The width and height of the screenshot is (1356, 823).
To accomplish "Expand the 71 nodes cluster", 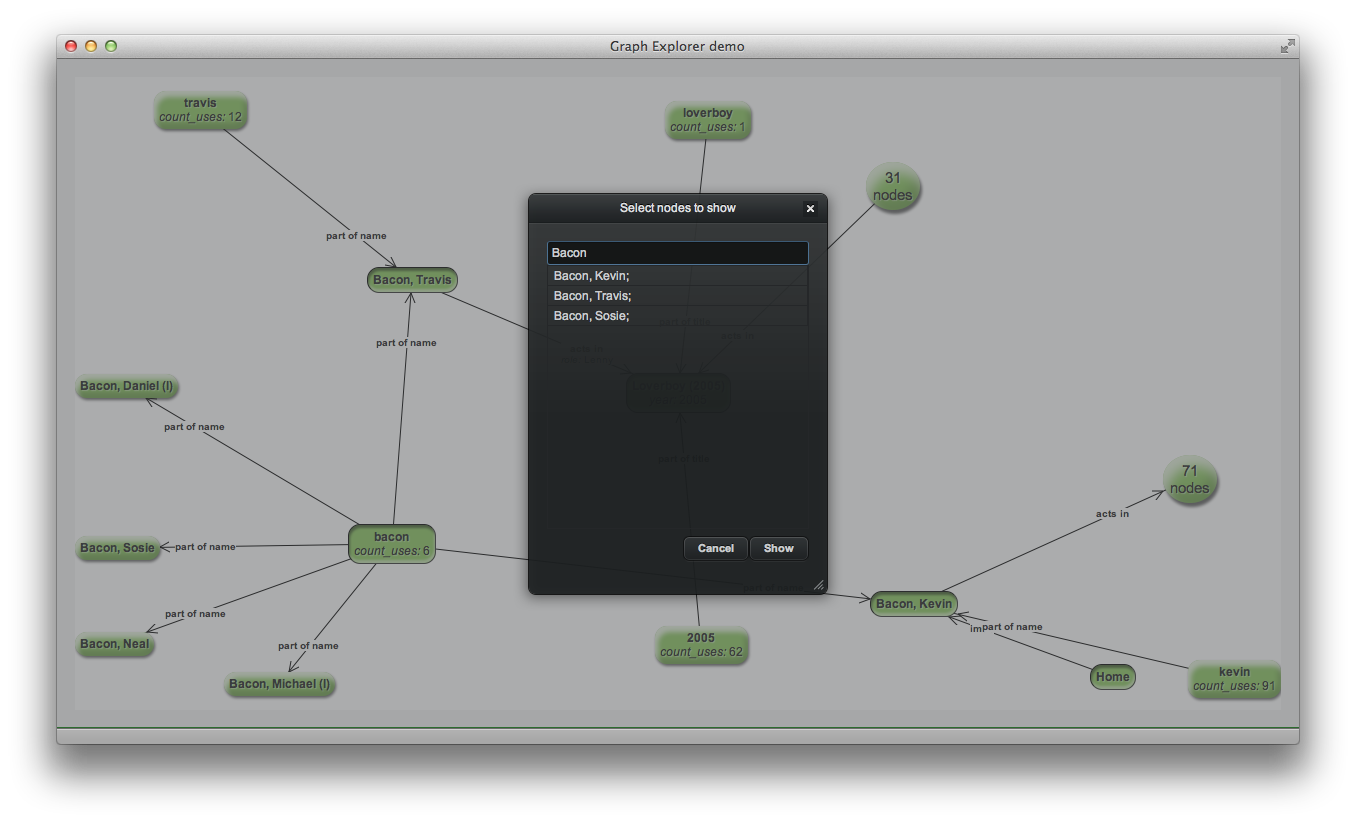I will tap(1189, 480).
